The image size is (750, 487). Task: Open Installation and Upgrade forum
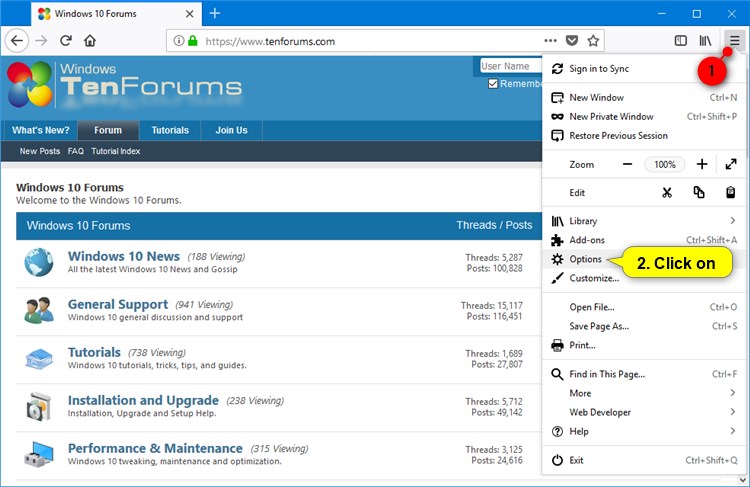(143, 400)
